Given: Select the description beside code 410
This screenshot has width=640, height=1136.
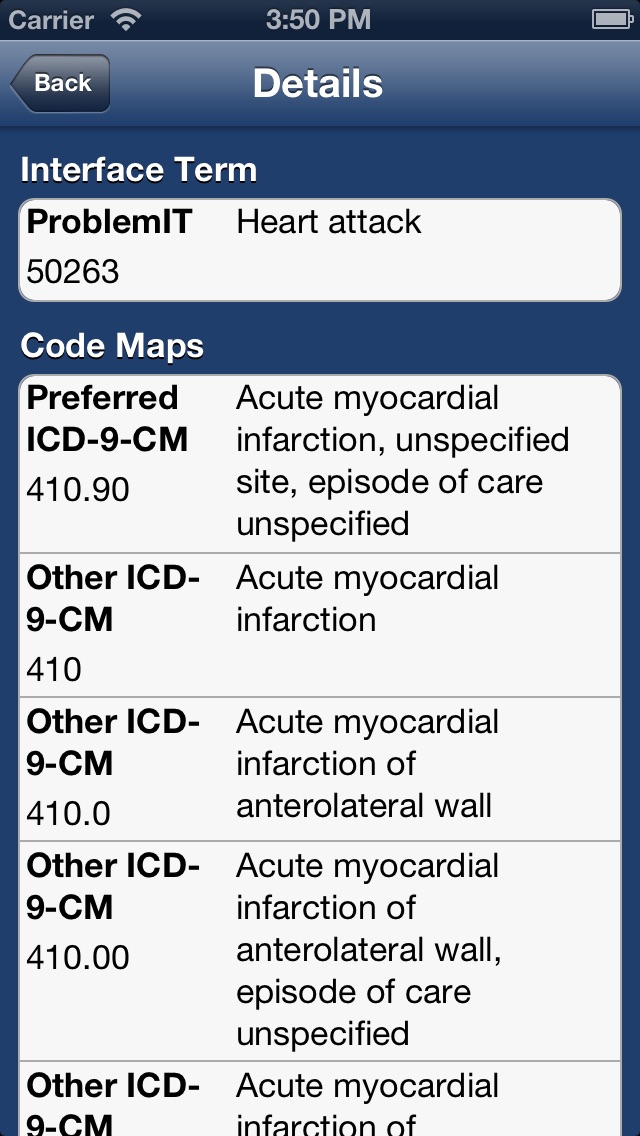Looking at the screenshot, I should coord(367,599).
